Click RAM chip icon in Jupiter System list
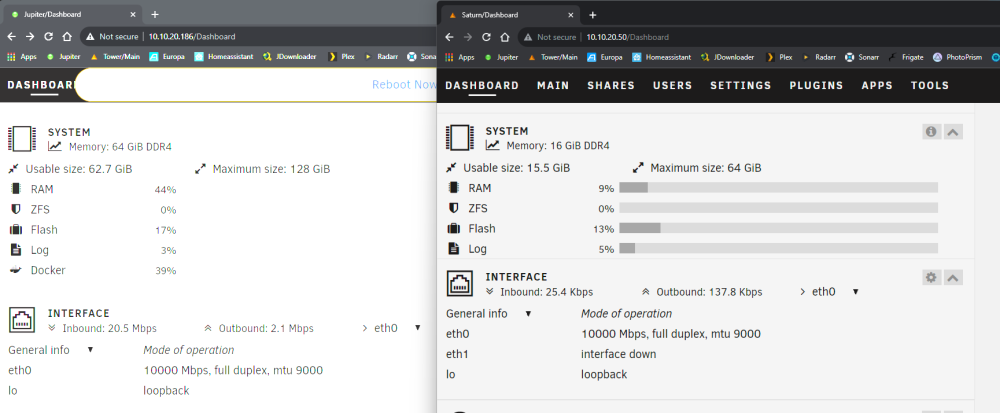 click(16, 189)
